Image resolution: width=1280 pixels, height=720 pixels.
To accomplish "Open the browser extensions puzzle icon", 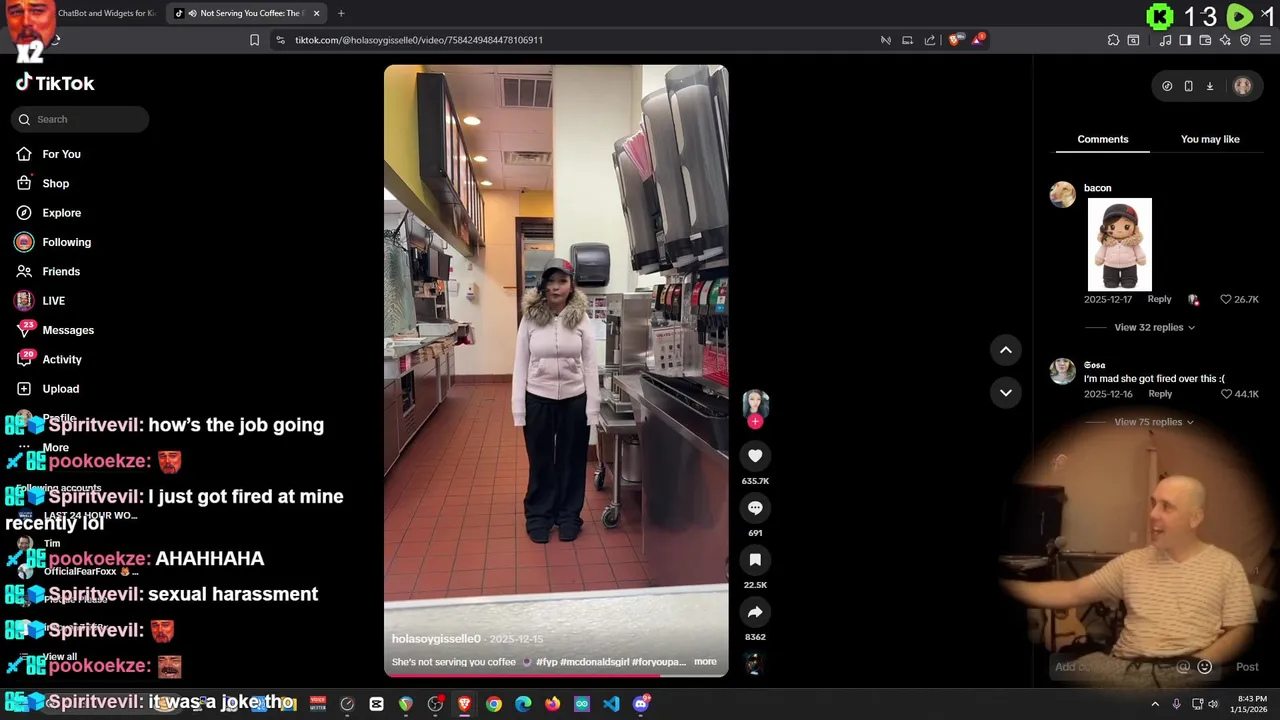I will pyautogui.click(x=1113, y=40).
